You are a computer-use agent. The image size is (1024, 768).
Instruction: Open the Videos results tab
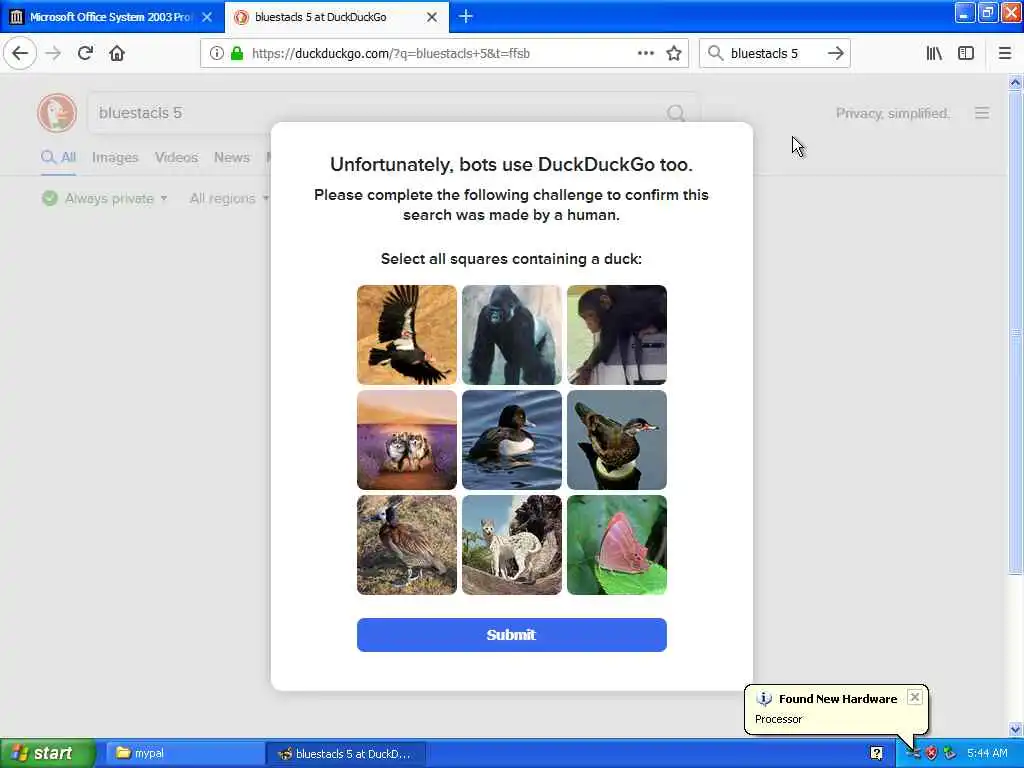(x=176, y=157)
